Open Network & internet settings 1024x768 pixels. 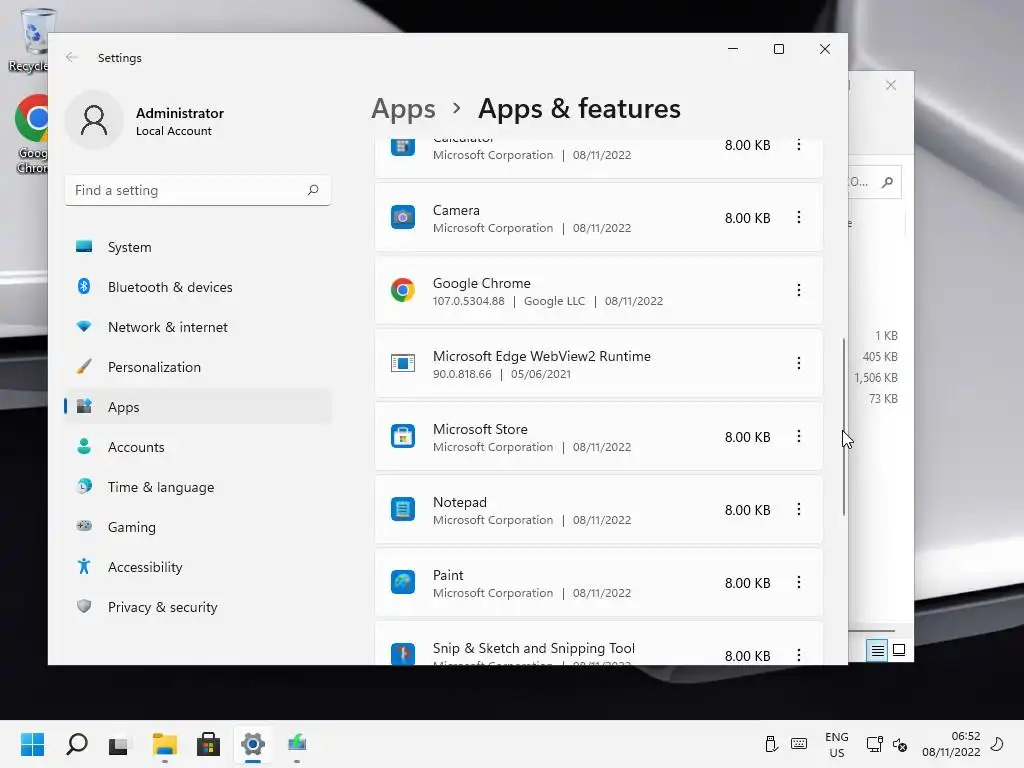tap(198, 327)
